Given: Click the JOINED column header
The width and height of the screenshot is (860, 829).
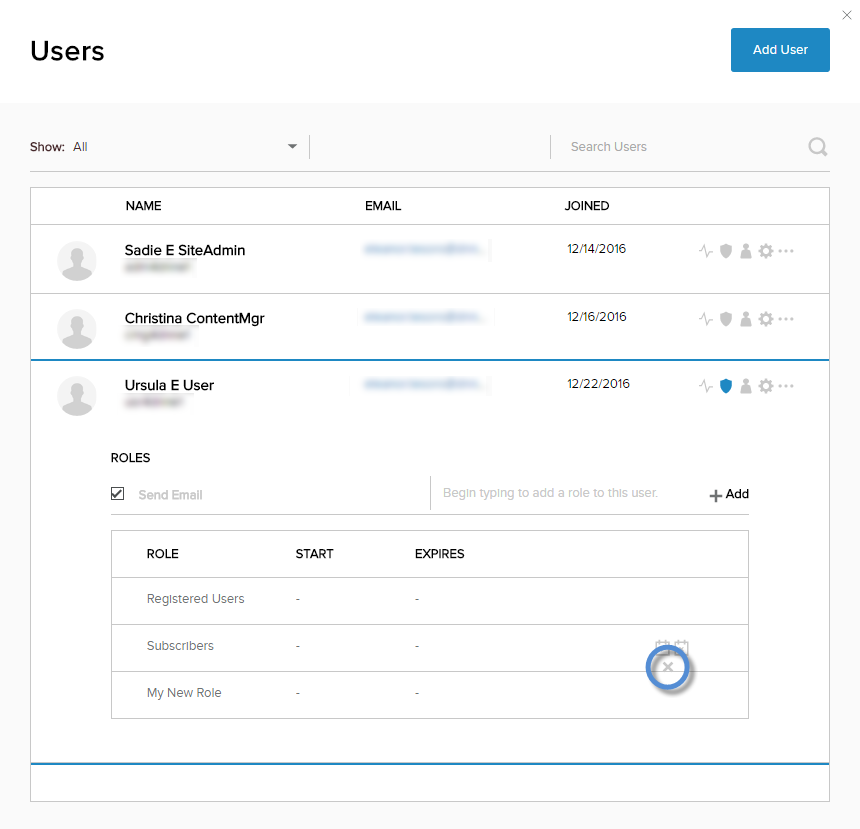Looking at the screenshot, I should [x=587, y=206].
